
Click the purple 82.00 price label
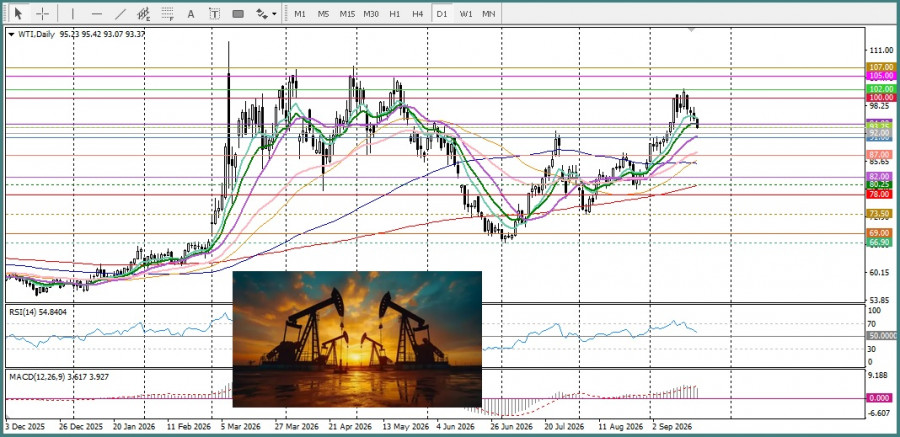[x=879, y=176]
